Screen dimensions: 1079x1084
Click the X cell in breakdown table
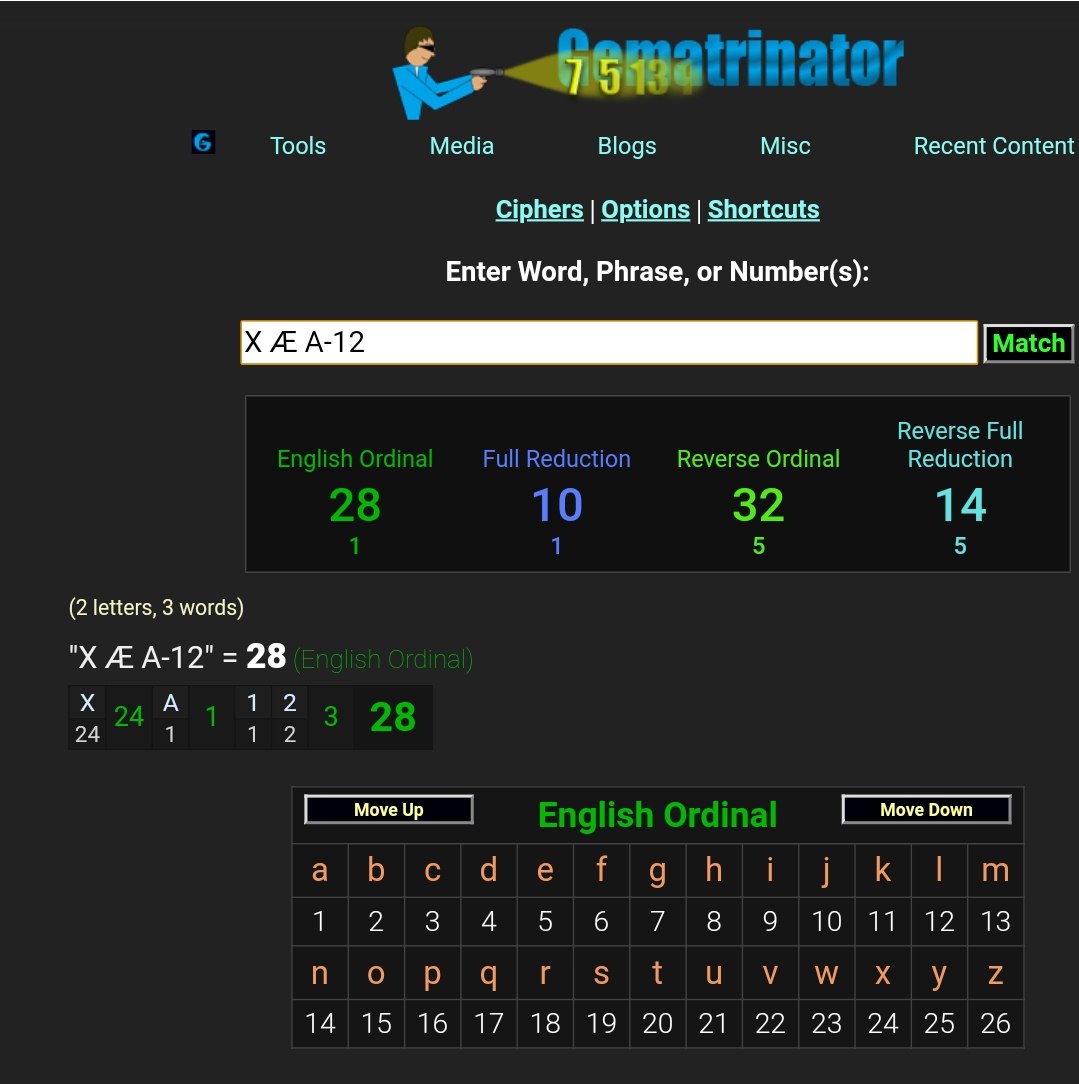(87, 703)
